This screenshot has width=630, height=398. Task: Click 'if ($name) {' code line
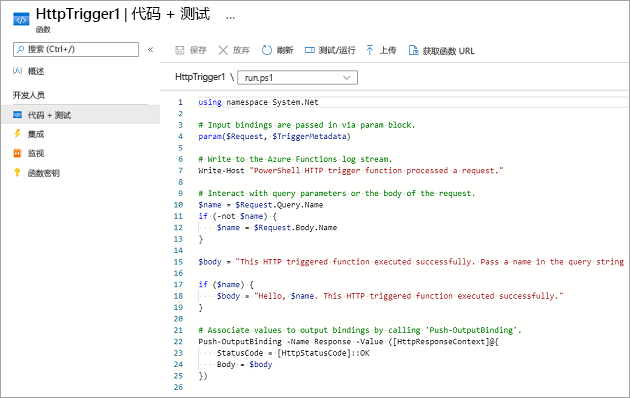click(226, 284)
